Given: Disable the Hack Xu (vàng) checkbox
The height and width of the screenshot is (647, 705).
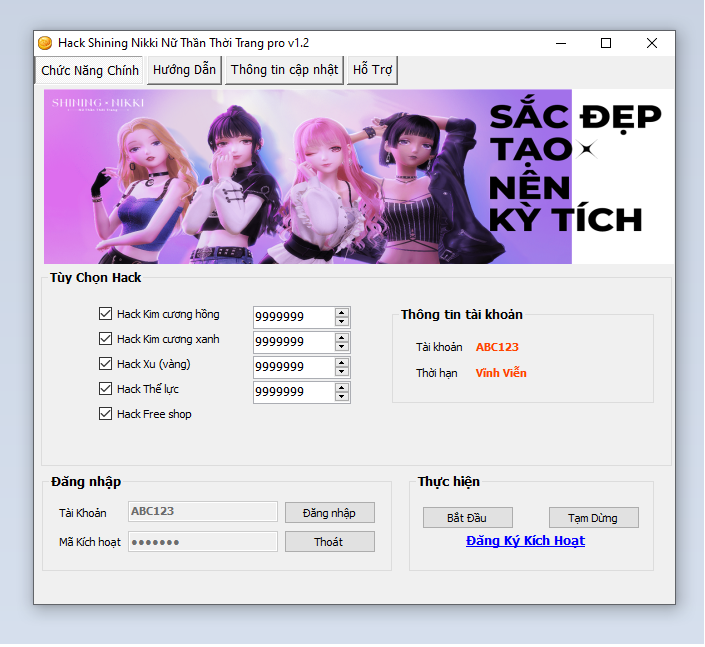Looking at the screenshot, I should coord(106,364).
